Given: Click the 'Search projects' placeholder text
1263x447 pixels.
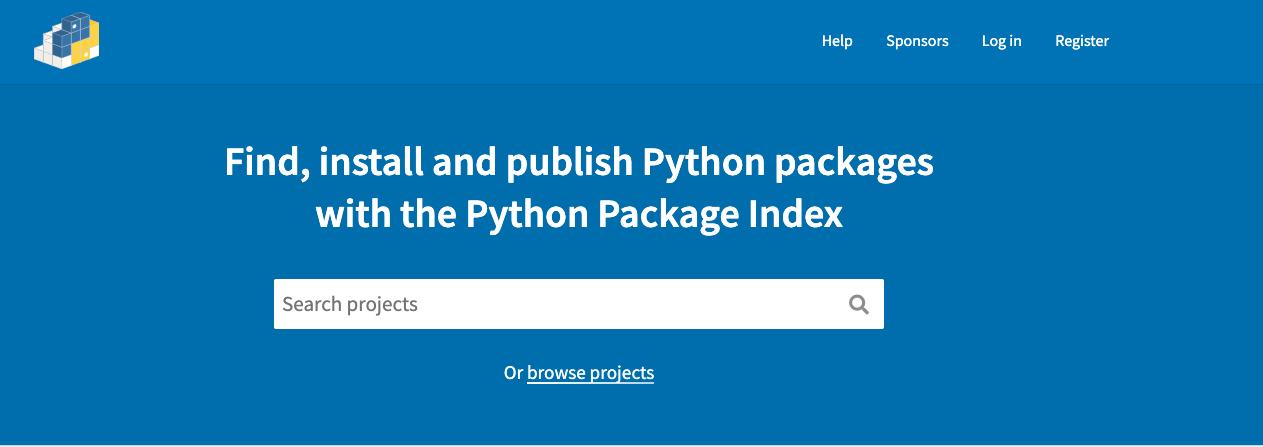Looking at the screenshot, I should [x=350, y=304].
